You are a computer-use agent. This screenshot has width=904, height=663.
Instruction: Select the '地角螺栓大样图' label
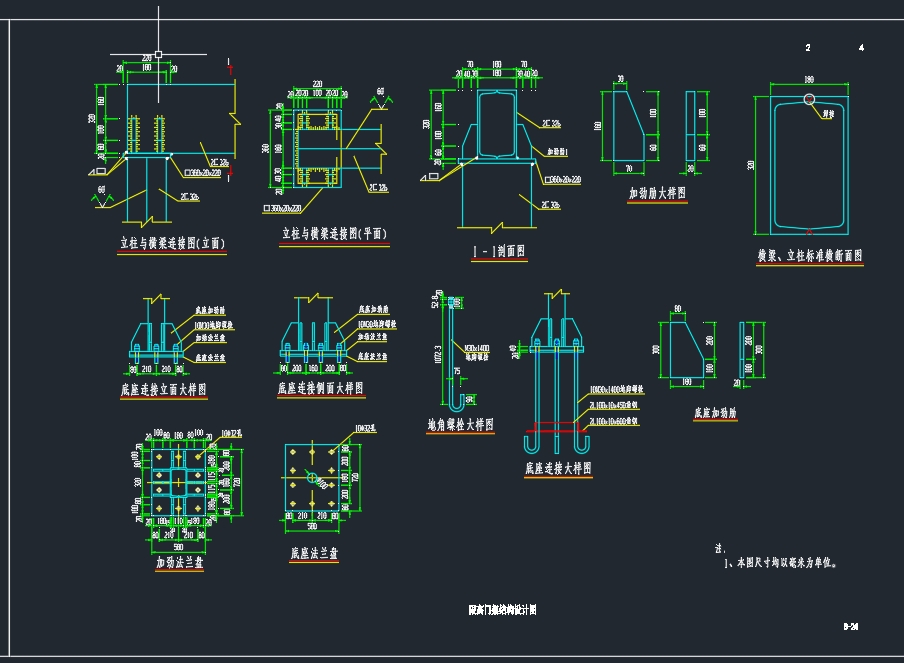pyautogui.click(x=461, y=425)
